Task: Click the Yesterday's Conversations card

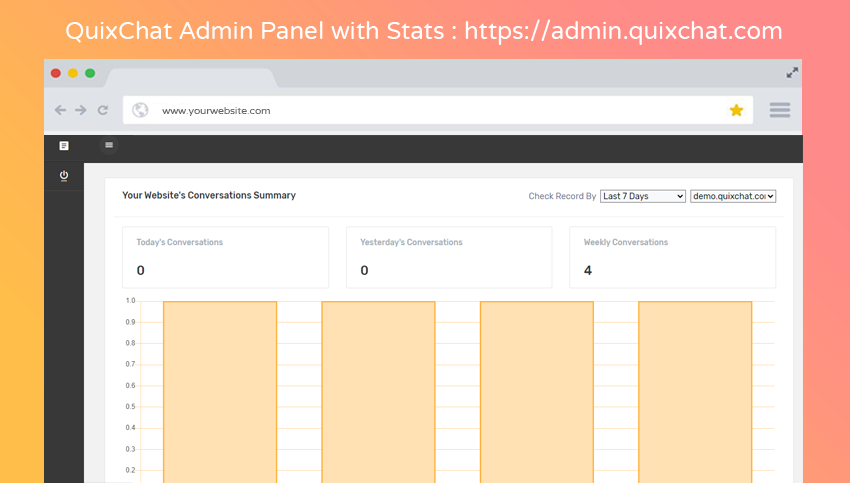Action: coord(449,257)
